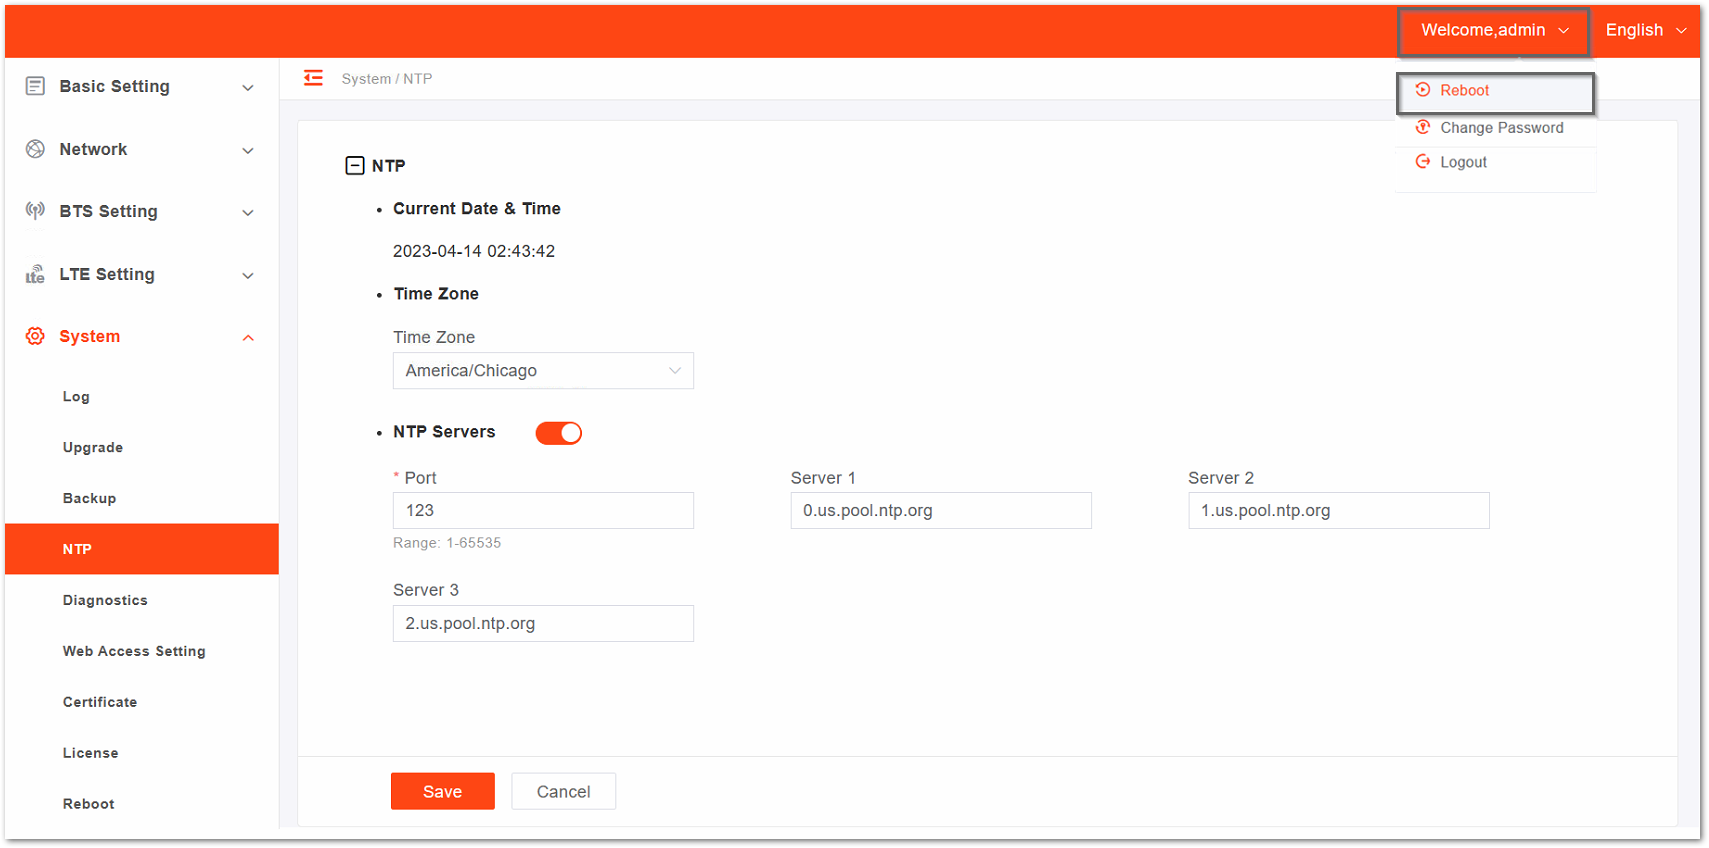This screenshot has height=848, width=1709.
Task: Click the BTS Setting menu label
Action: [108, 211]
